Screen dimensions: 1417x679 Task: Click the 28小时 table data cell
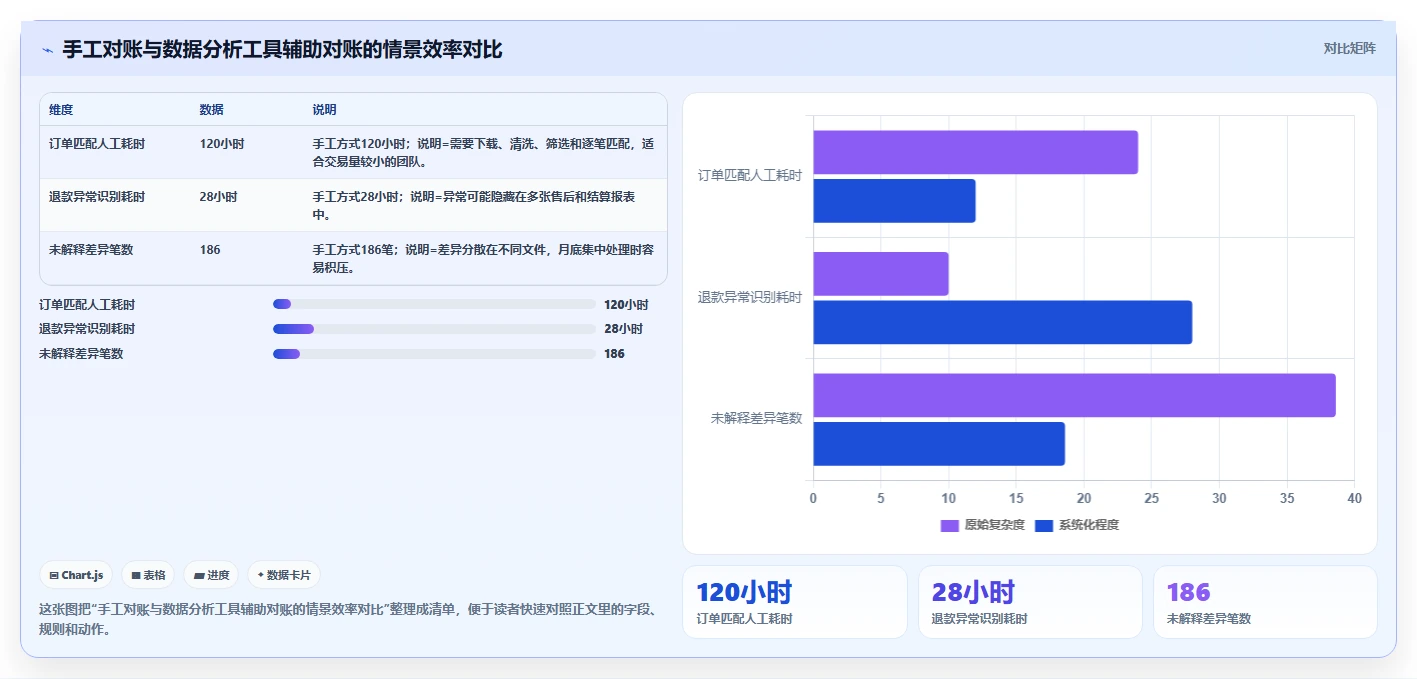218,197
